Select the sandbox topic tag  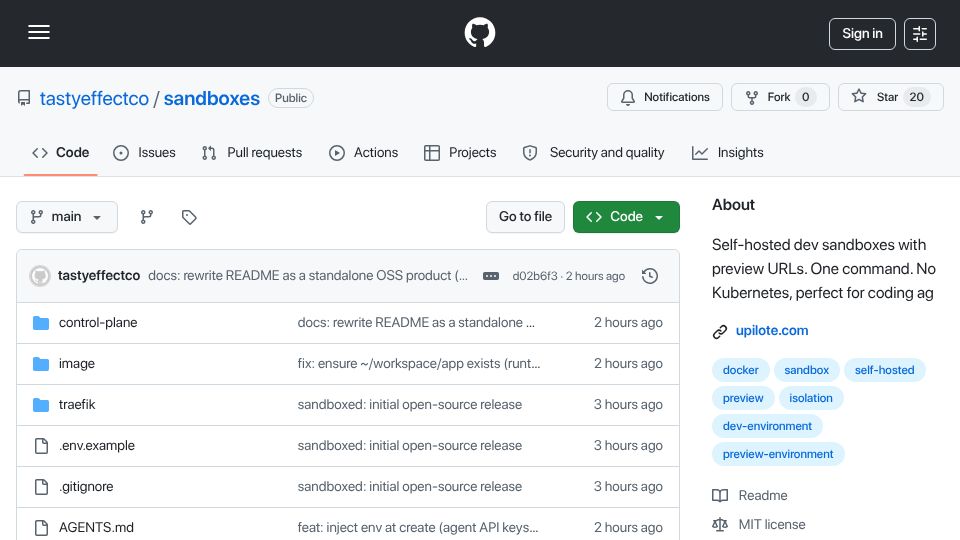806,370
